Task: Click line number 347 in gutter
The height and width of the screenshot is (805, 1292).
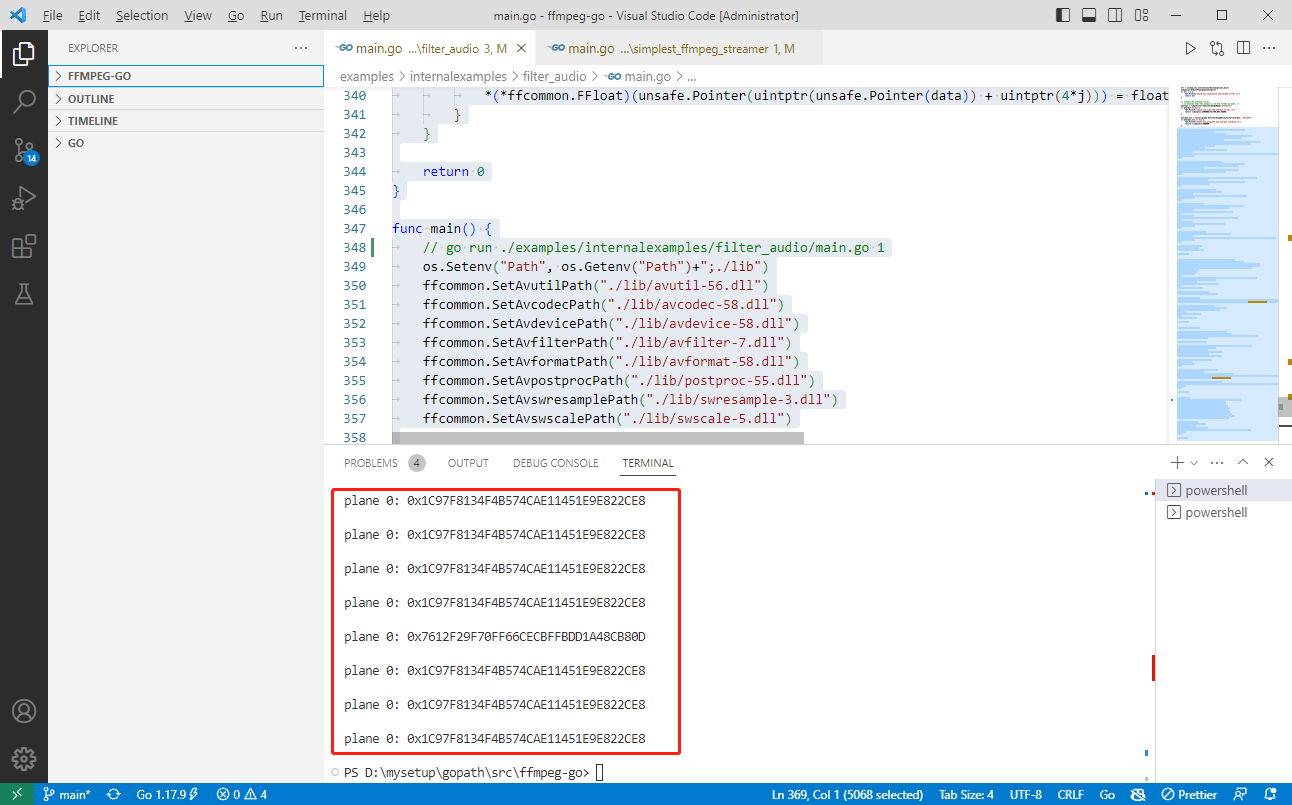Action: (x=354, y=228)
